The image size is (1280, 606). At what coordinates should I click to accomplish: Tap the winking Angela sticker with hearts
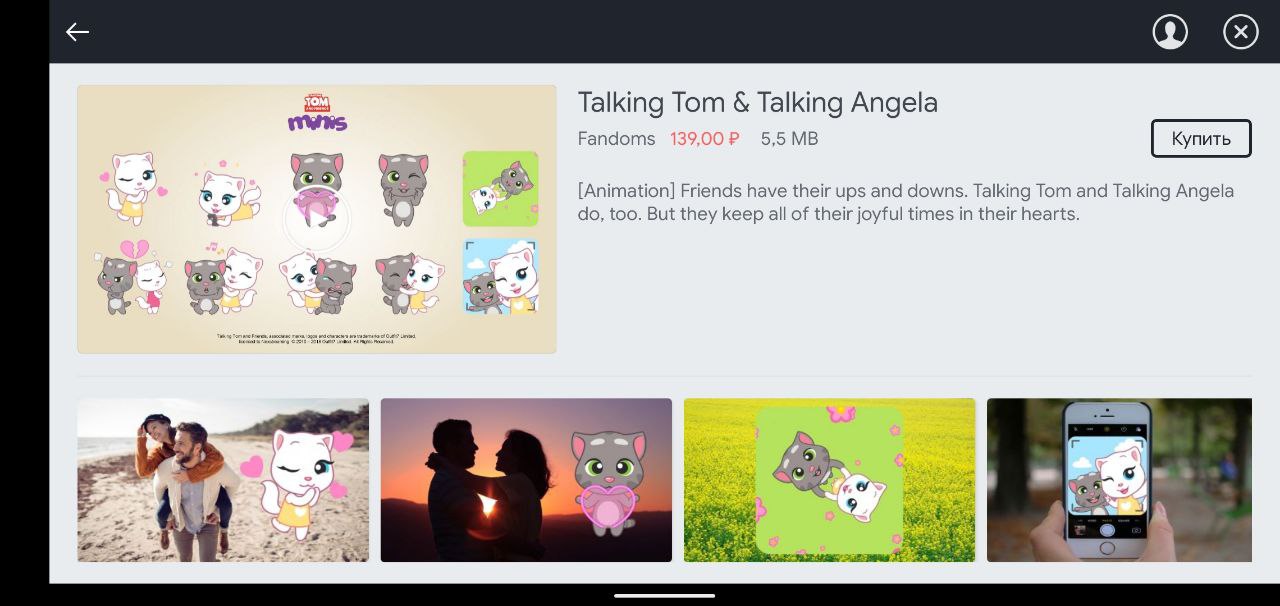point(133,187)
